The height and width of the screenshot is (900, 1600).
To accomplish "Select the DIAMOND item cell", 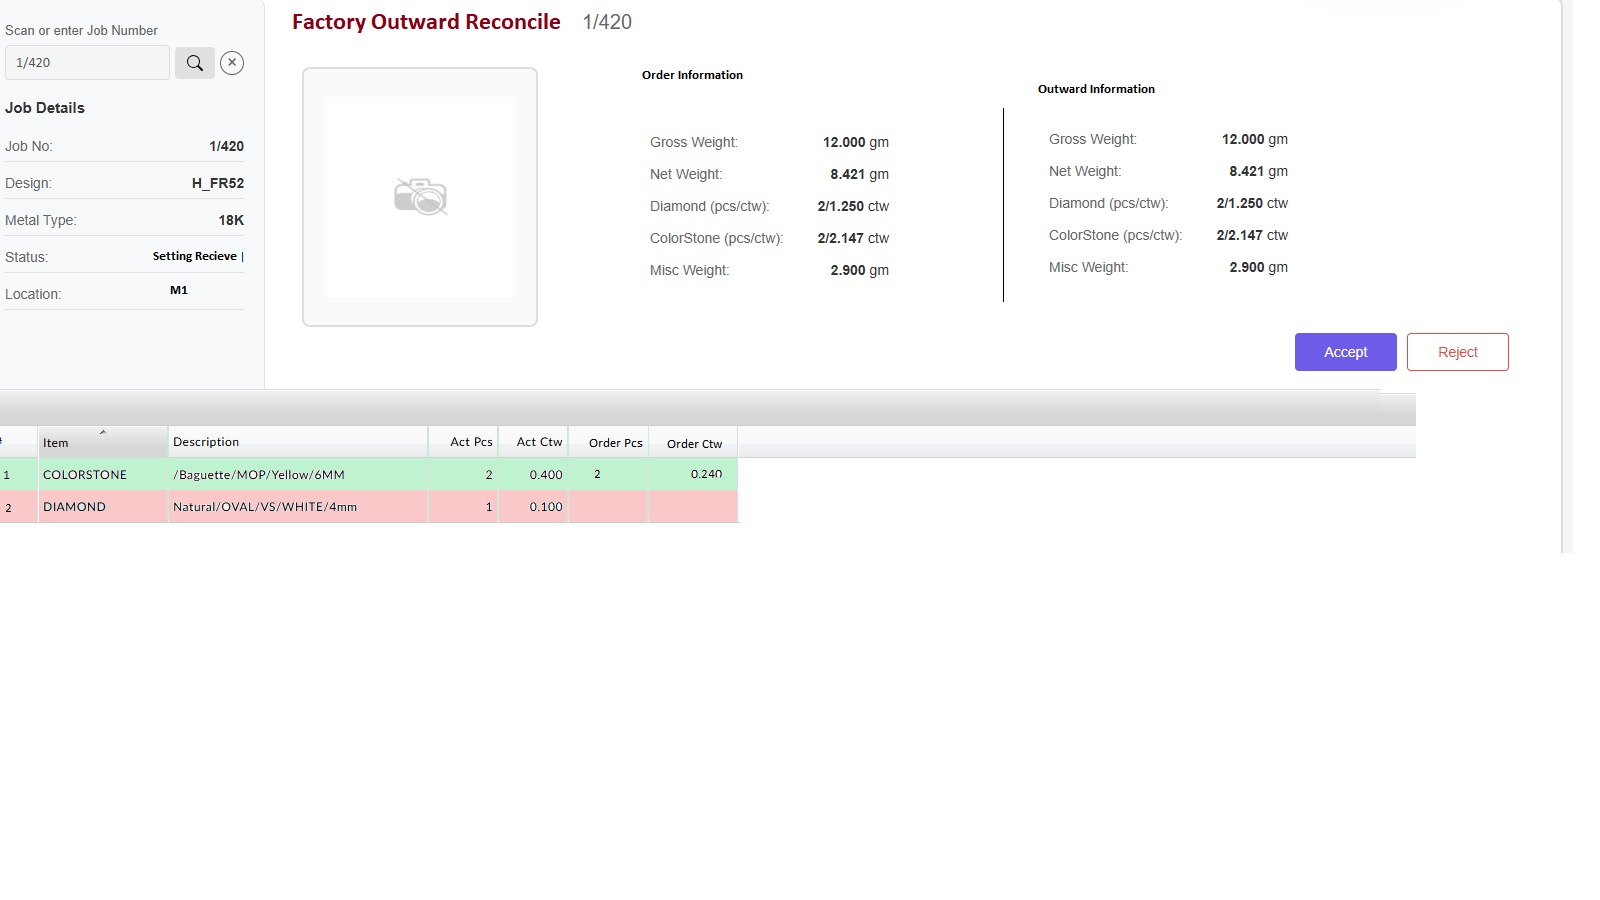I will tap(102, 507).
